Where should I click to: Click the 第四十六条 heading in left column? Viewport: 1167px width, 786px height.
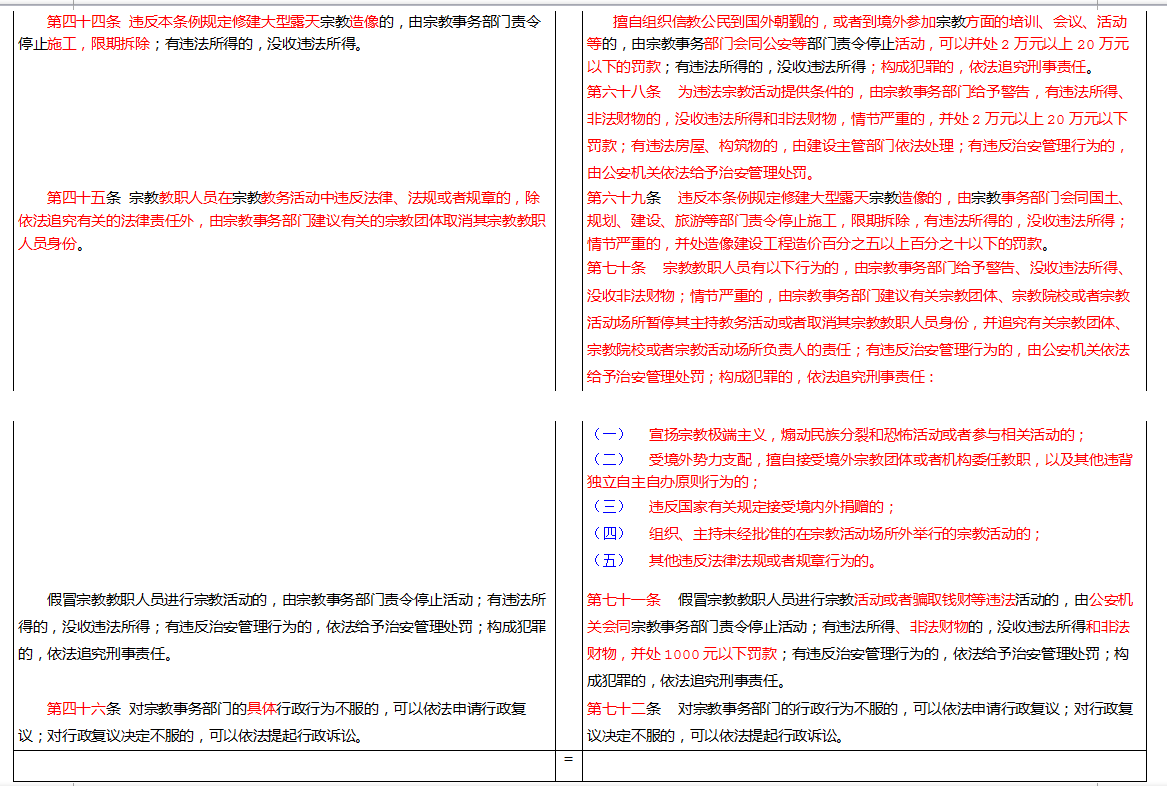coord(84,709)
